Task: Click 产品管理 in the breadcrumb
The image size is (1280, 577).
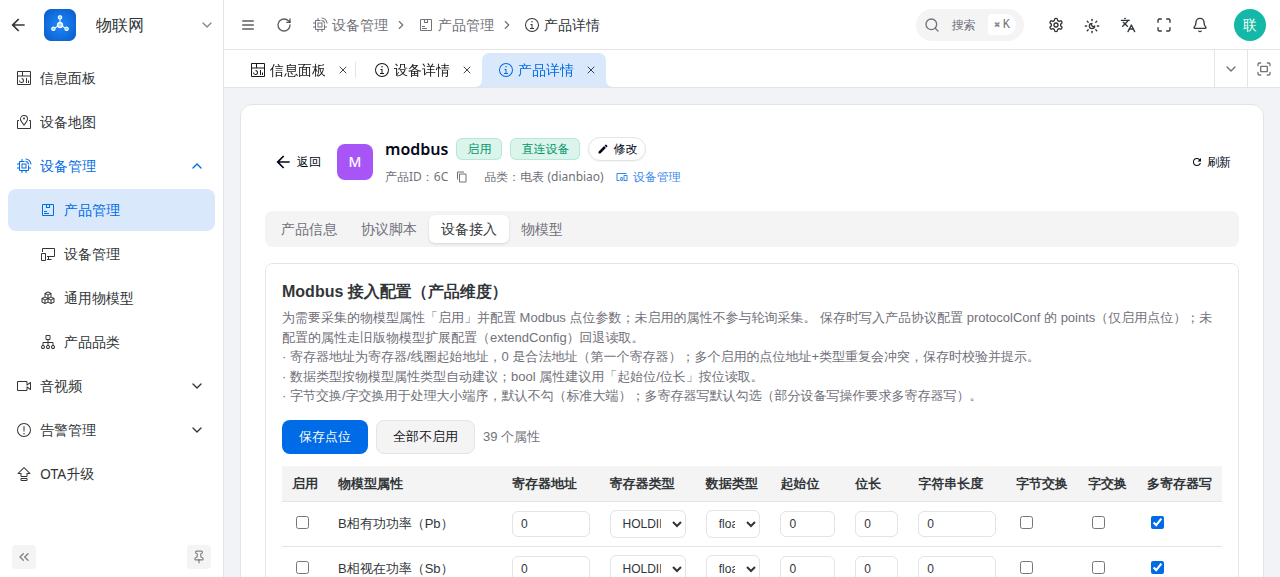Action: pos(456,25)
